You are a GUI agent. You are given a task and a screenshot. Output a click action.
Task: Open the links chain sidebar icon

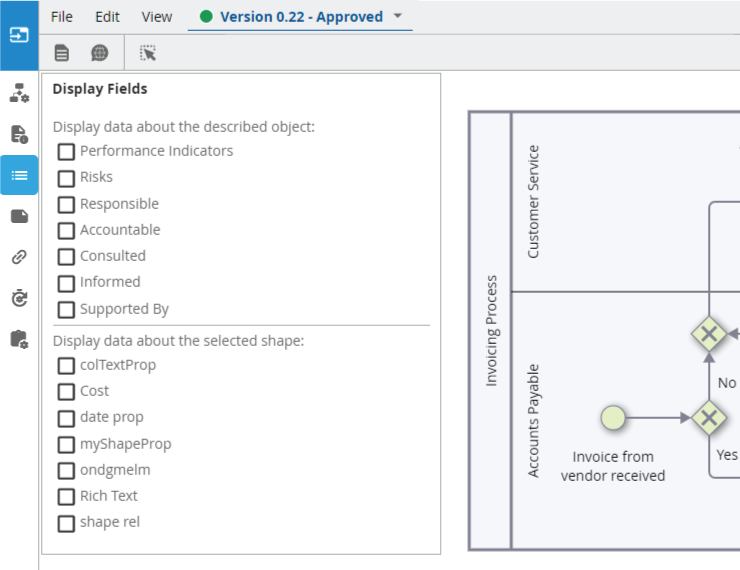[19, 257]
